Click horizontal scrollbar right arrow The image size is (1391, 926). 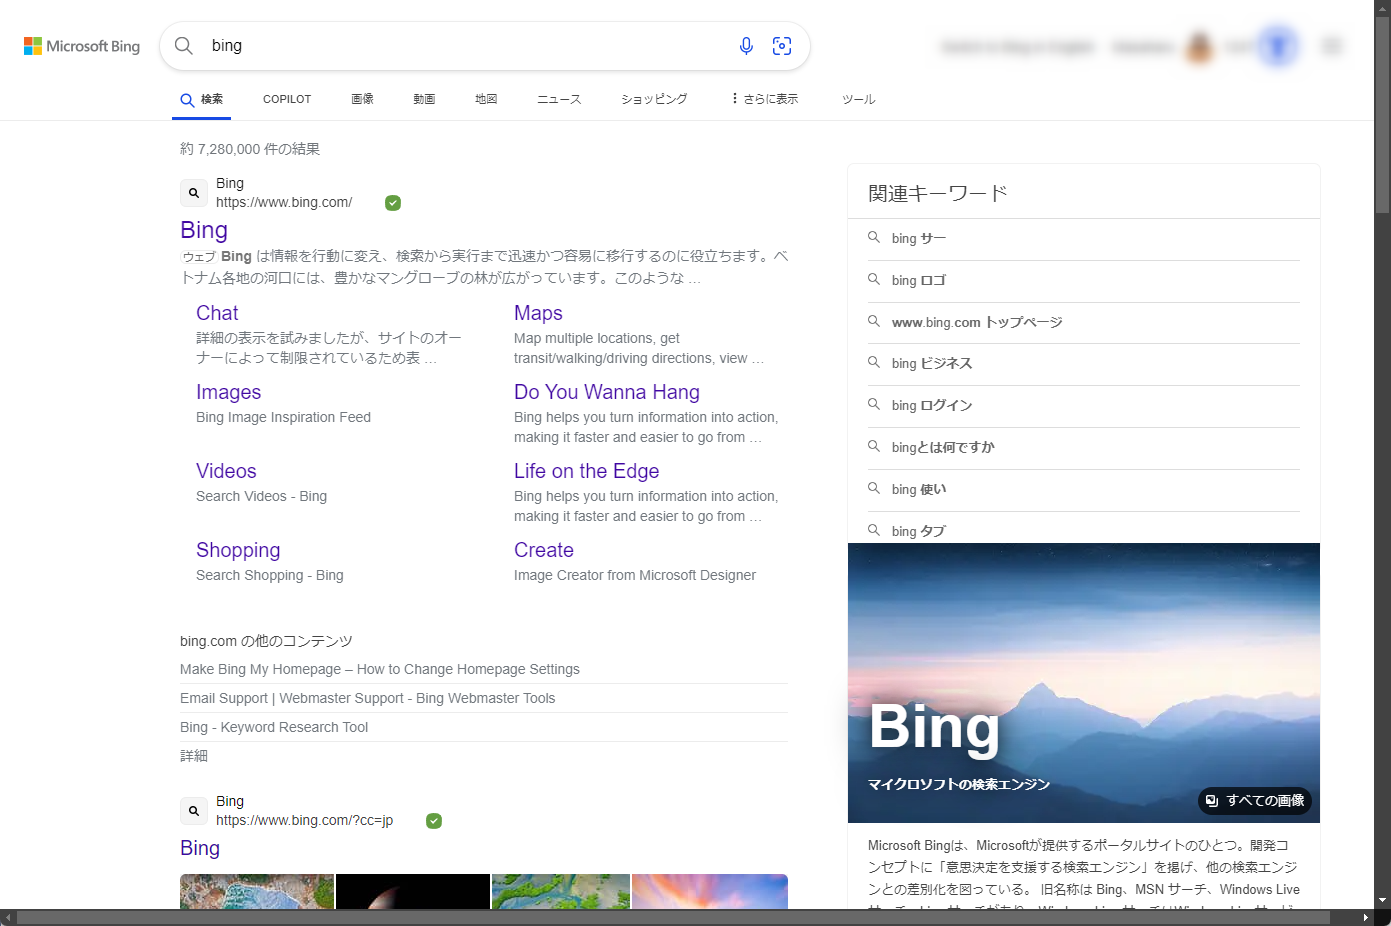pyautogui.click(x=1366, y=917)
